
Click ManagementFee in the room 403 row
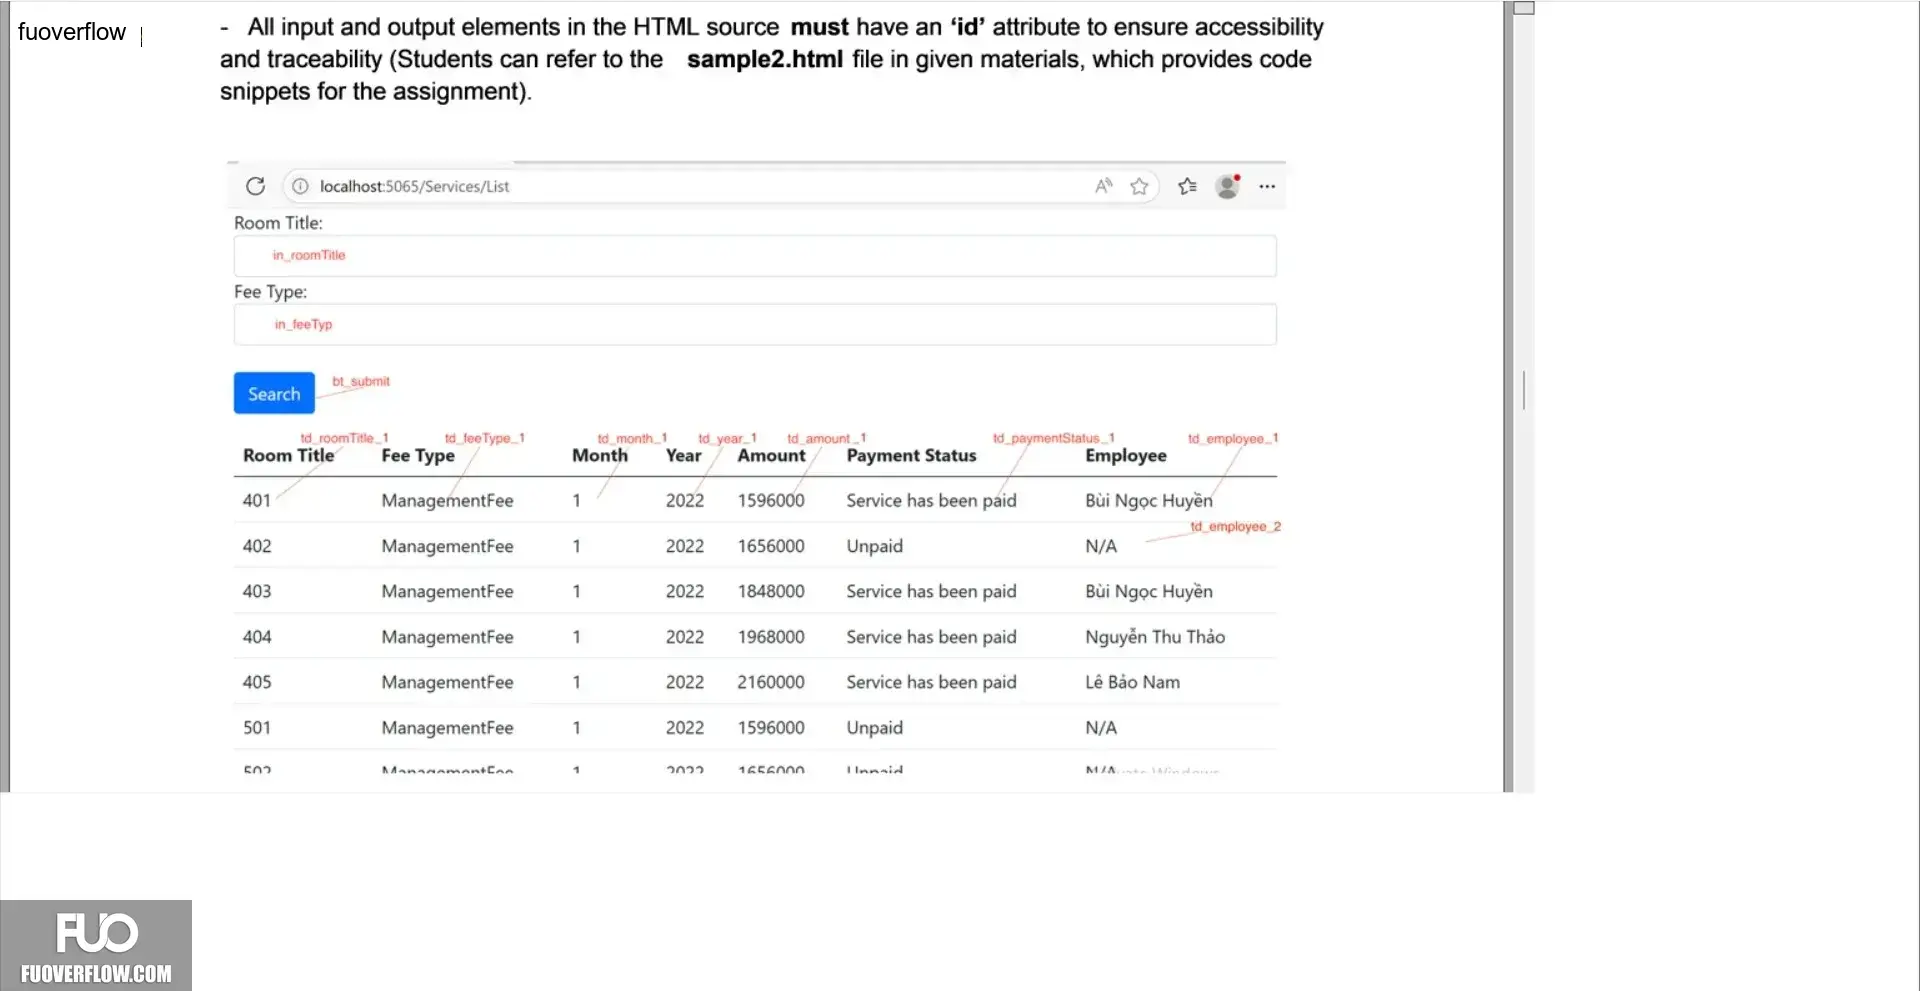447,592
